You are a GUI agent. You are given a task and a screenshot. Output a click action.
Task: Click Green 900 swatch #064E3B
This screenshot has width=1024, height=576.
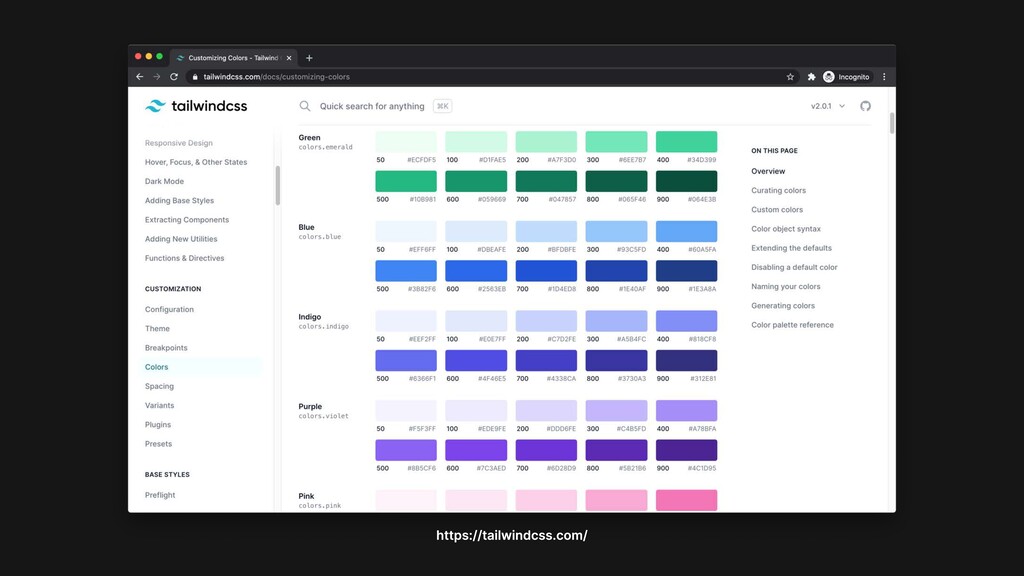(686, 181)
